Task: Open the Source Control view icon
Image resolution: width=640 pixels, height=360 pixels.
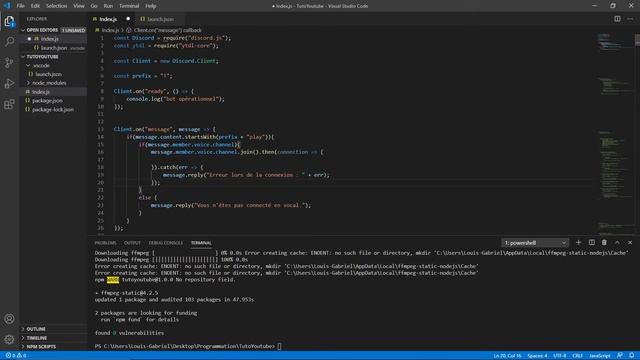Action: pyautogui.click(x=9, y=62)
